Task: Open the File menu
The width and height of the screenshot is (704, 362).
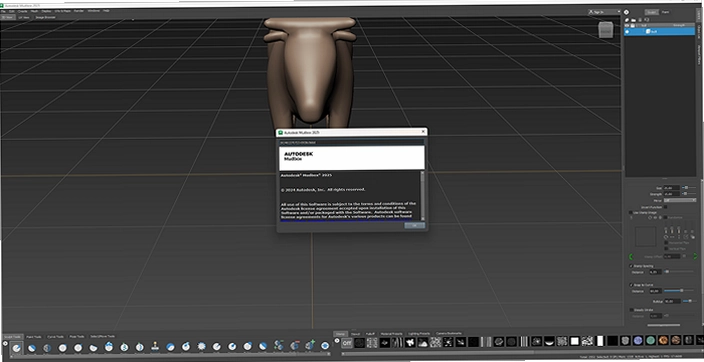Action: pos(4,11)
